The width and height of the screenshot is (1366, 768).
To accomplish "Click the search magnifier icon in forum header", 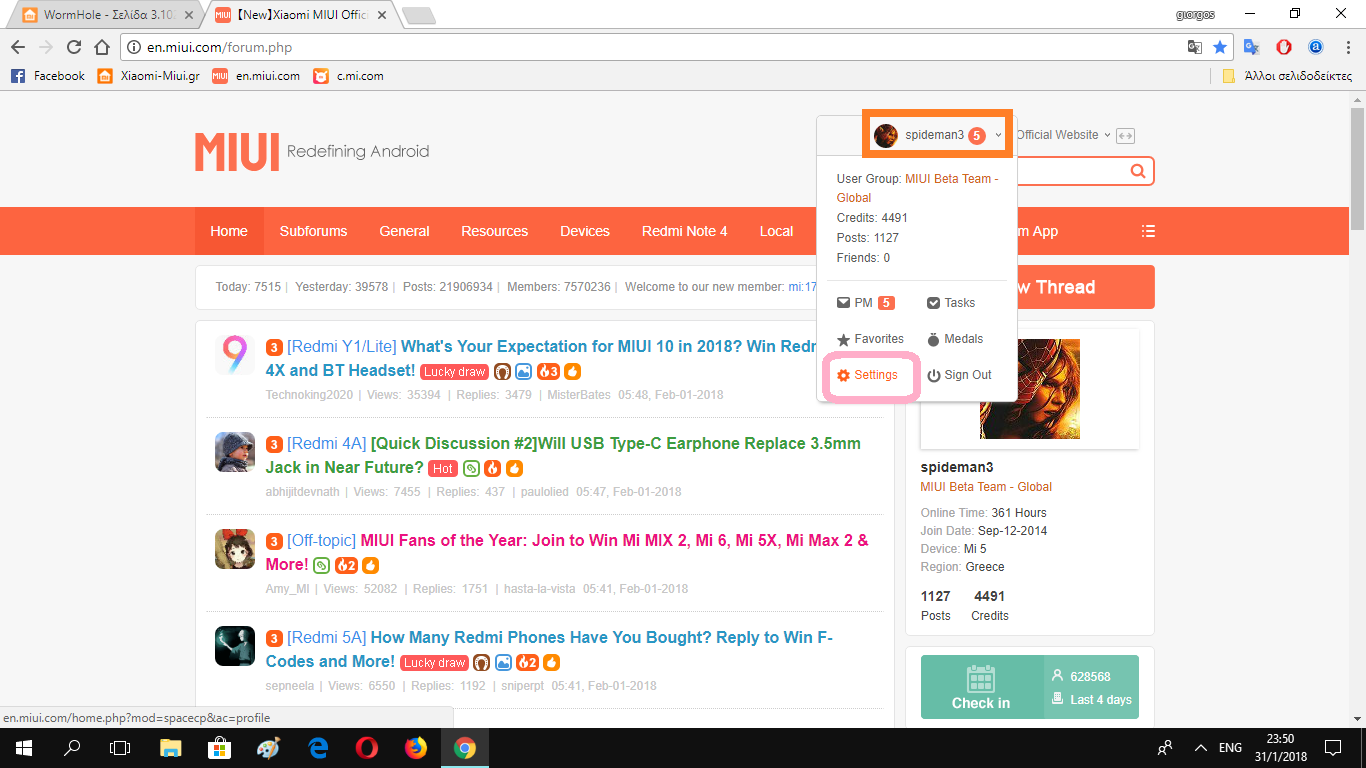I will 1137,171.
